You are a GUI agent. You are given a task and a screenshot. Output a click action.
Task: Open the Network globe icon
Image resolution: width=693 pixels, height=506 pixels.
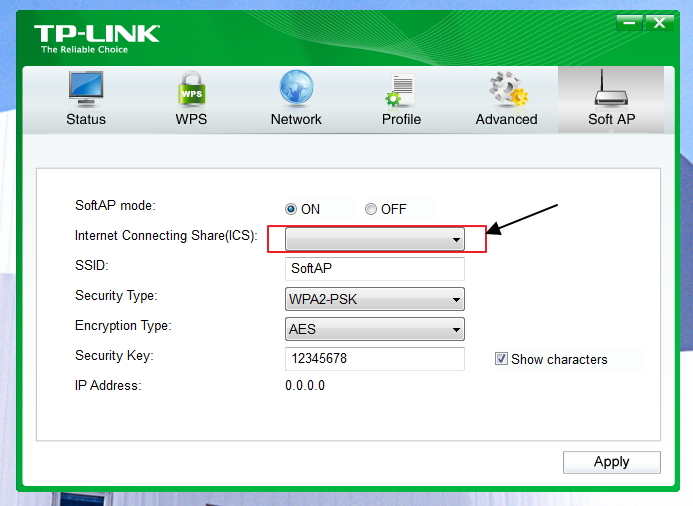click(x=296, y=88)
